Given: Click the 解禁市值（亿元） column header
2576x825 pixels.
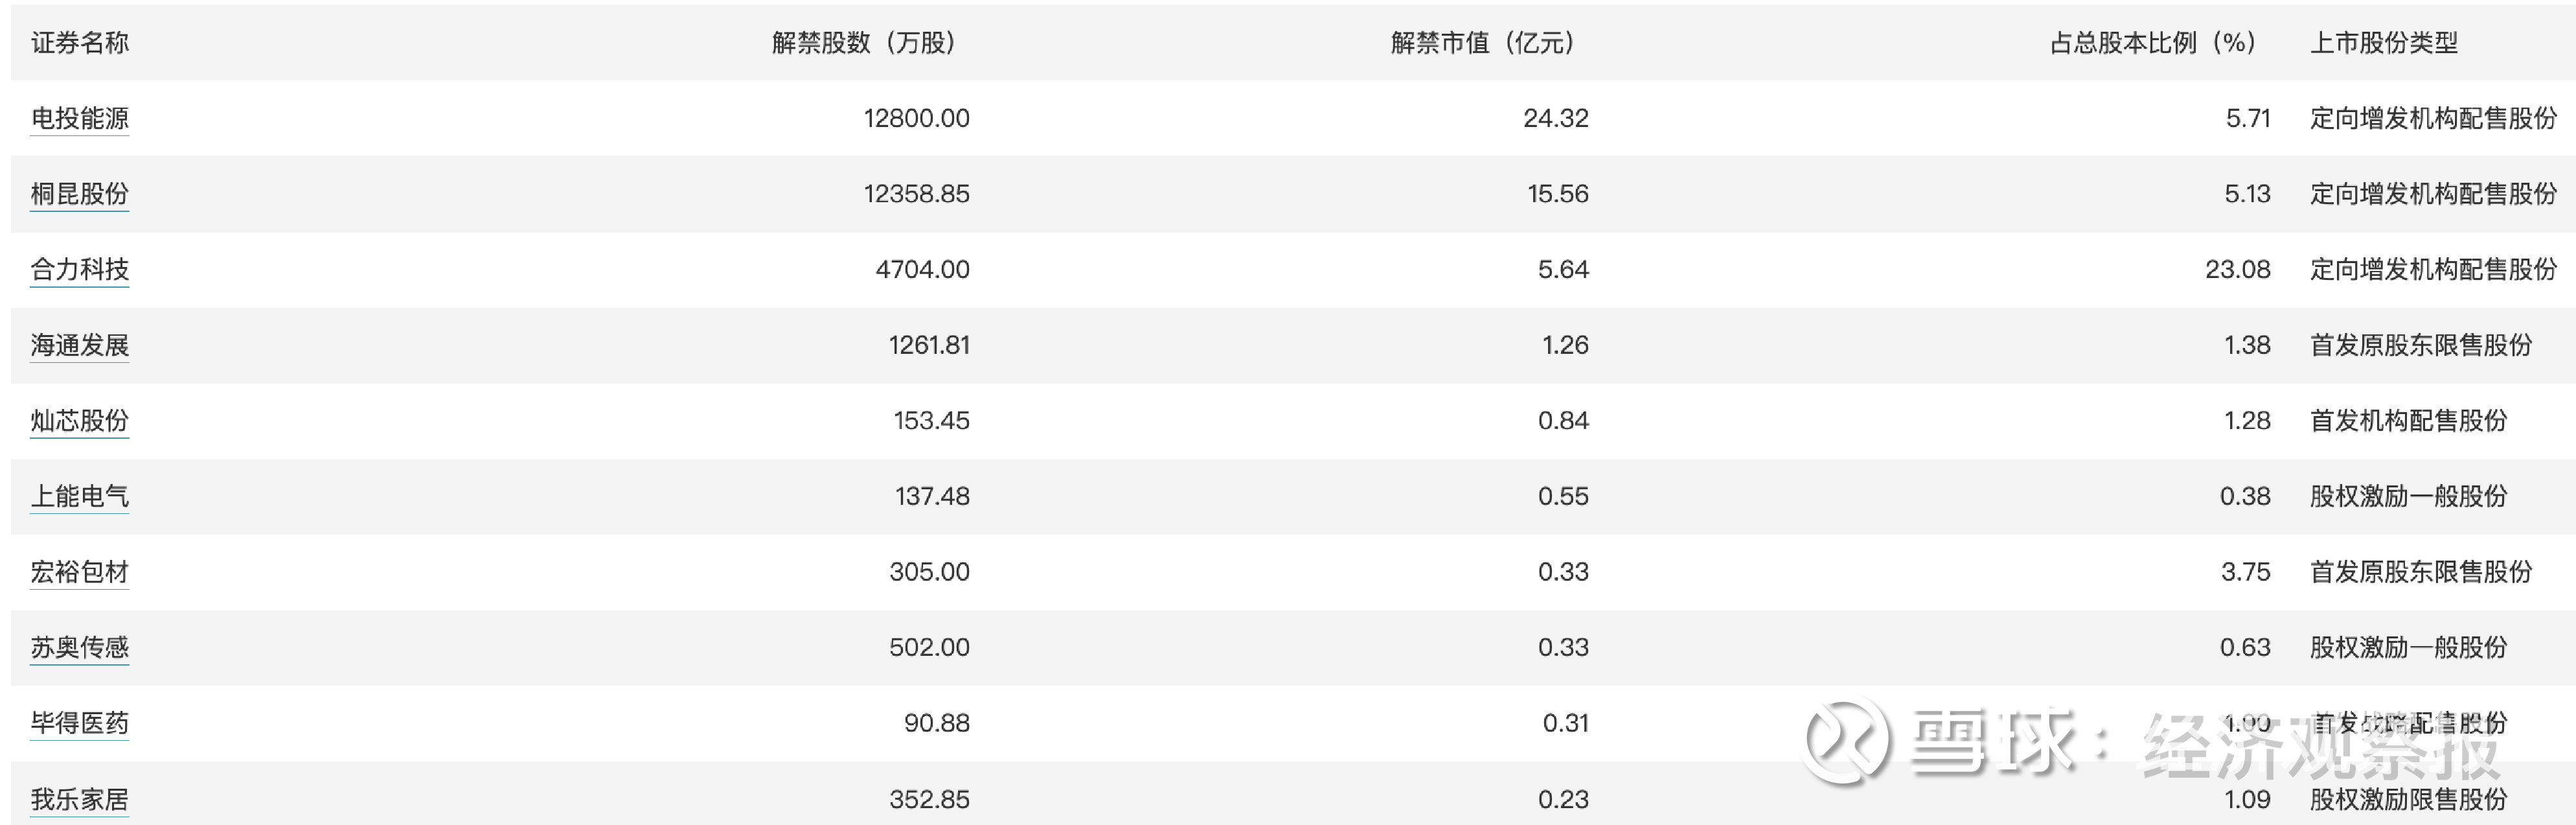Looking at the screenshot, I should tap(1483, 43).
